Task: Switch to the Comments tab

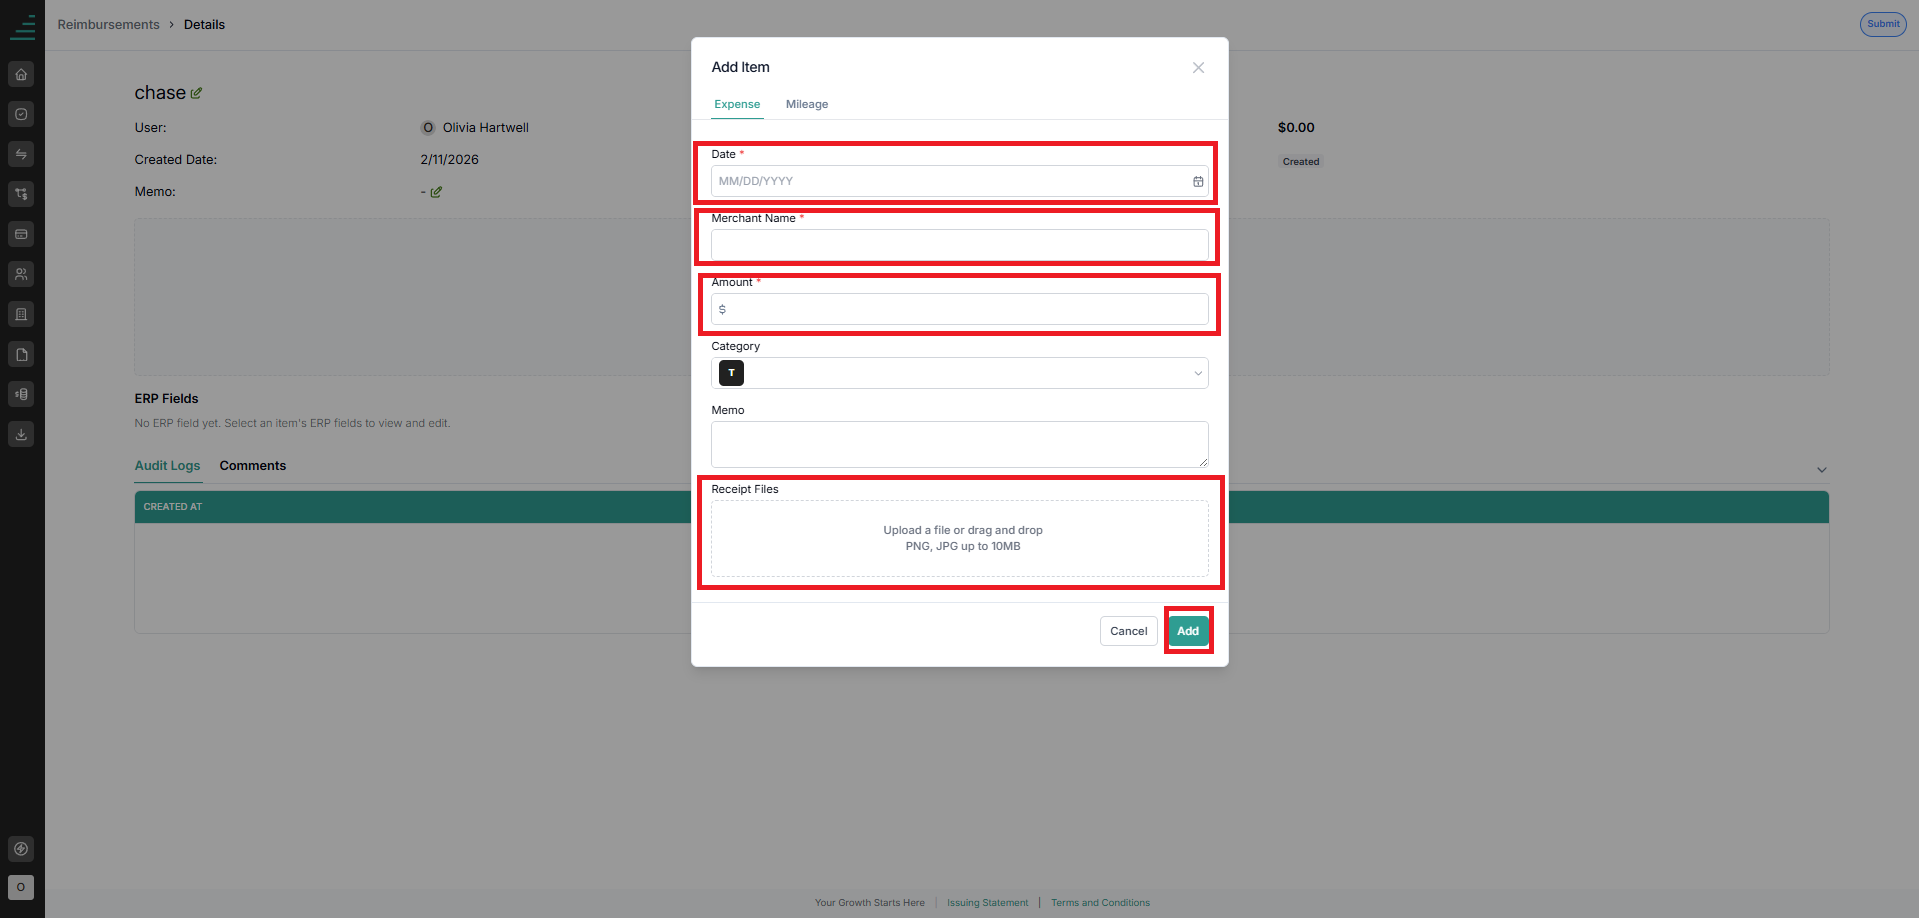Action: pyautogui.click(x=253, y=466)
